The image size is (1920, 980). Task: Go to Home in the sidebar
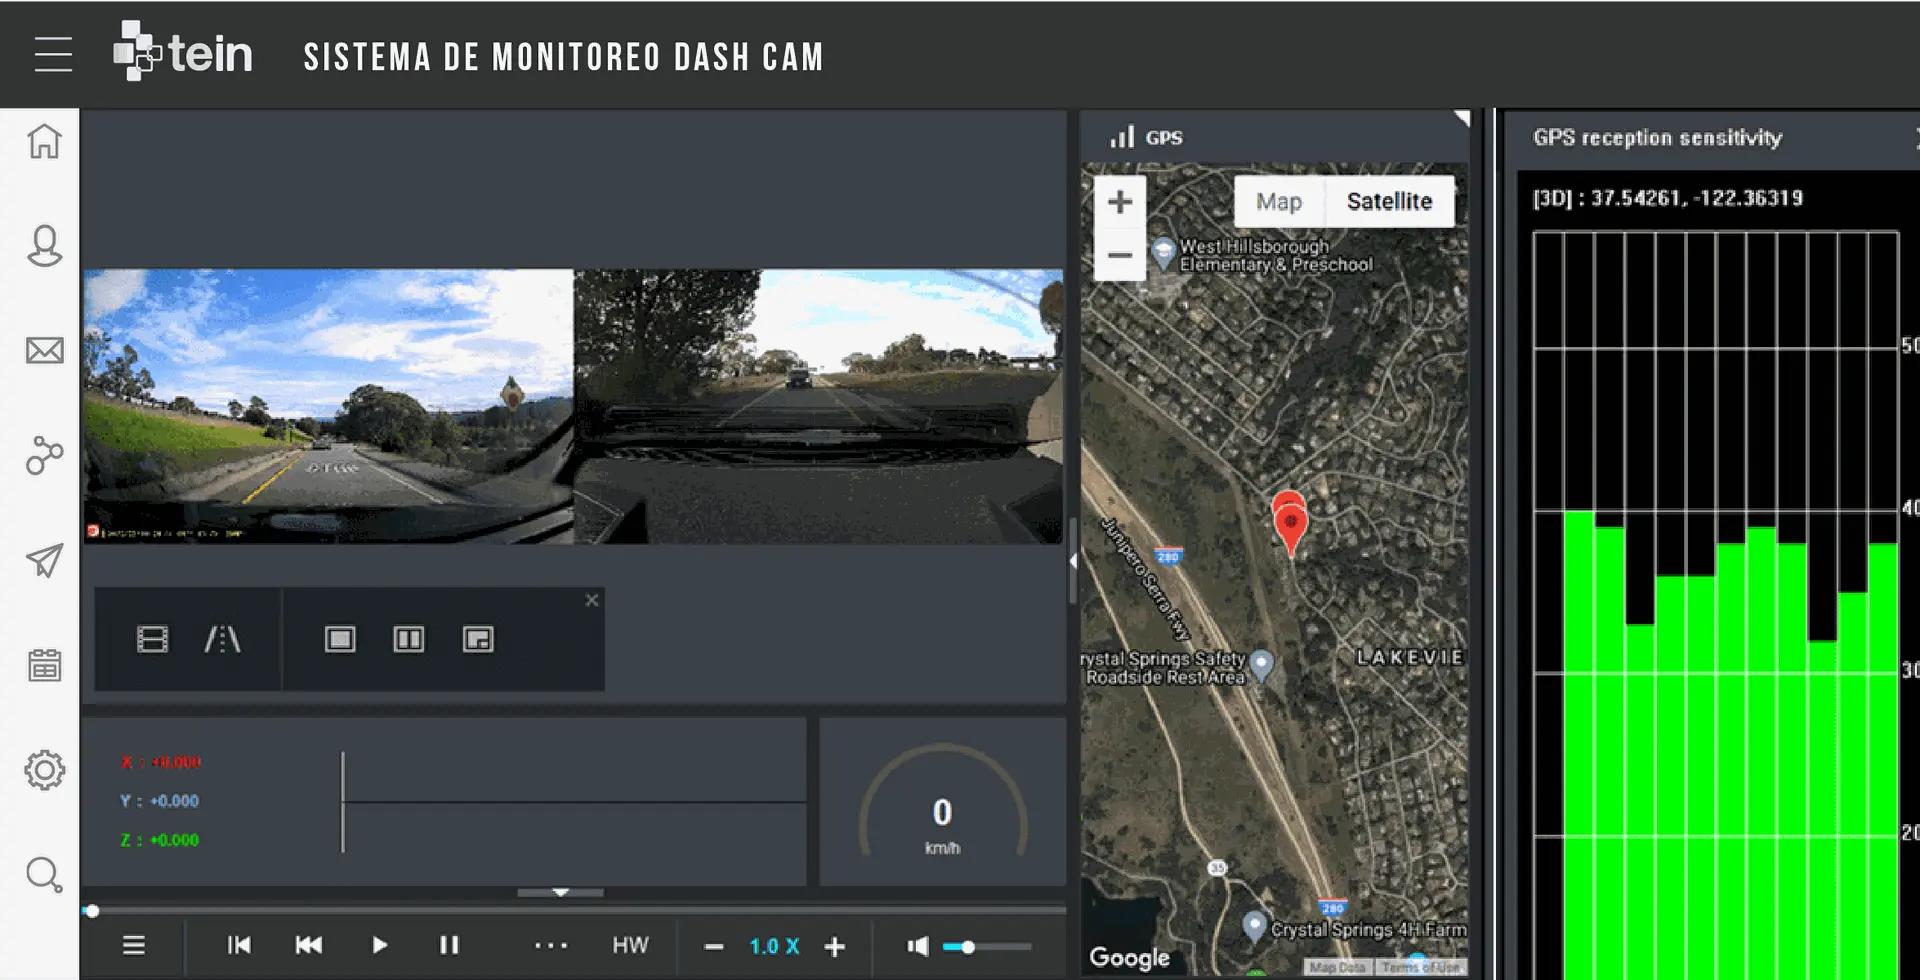(x=44, y=141)
